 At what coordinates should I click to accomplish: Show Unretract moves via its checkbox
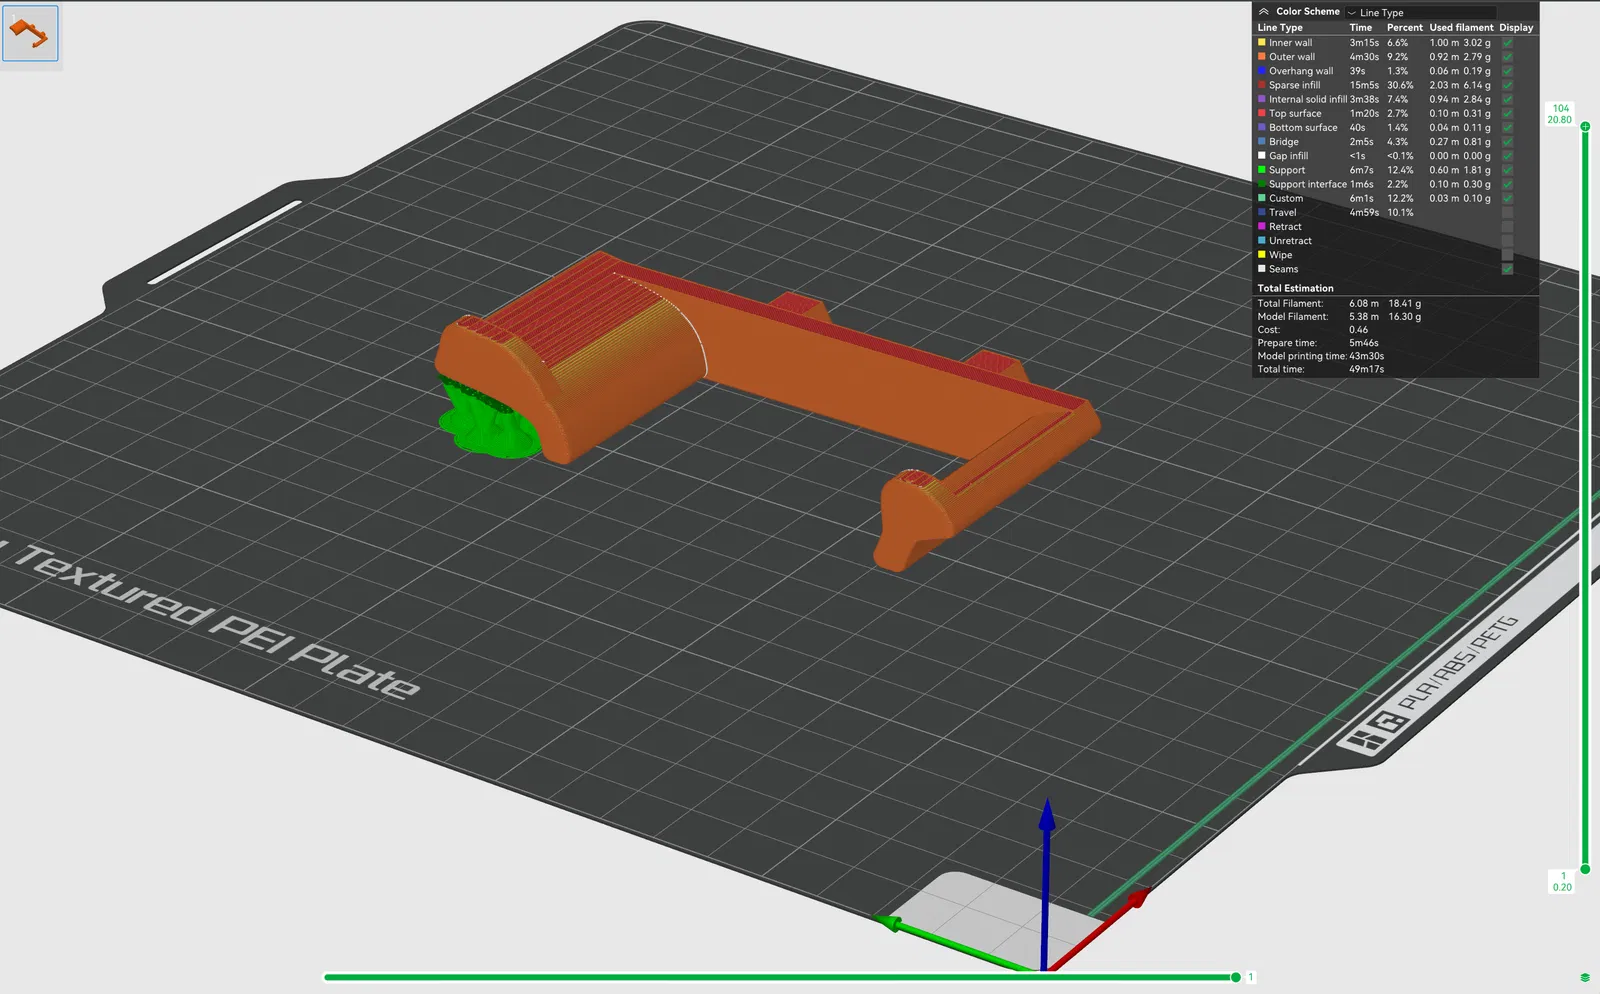[1507, 241]
